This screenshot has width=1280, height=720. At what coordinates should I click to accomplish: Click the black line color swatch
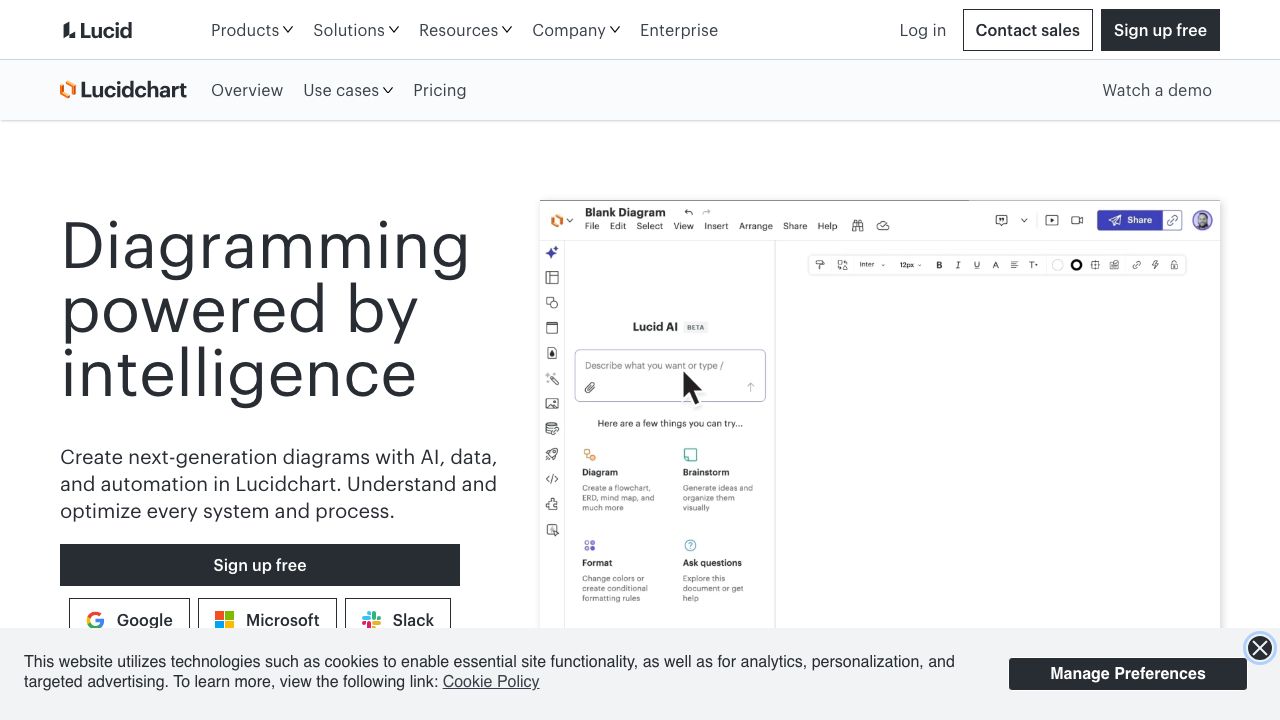pyautogui.click(x=1076, y=265)
